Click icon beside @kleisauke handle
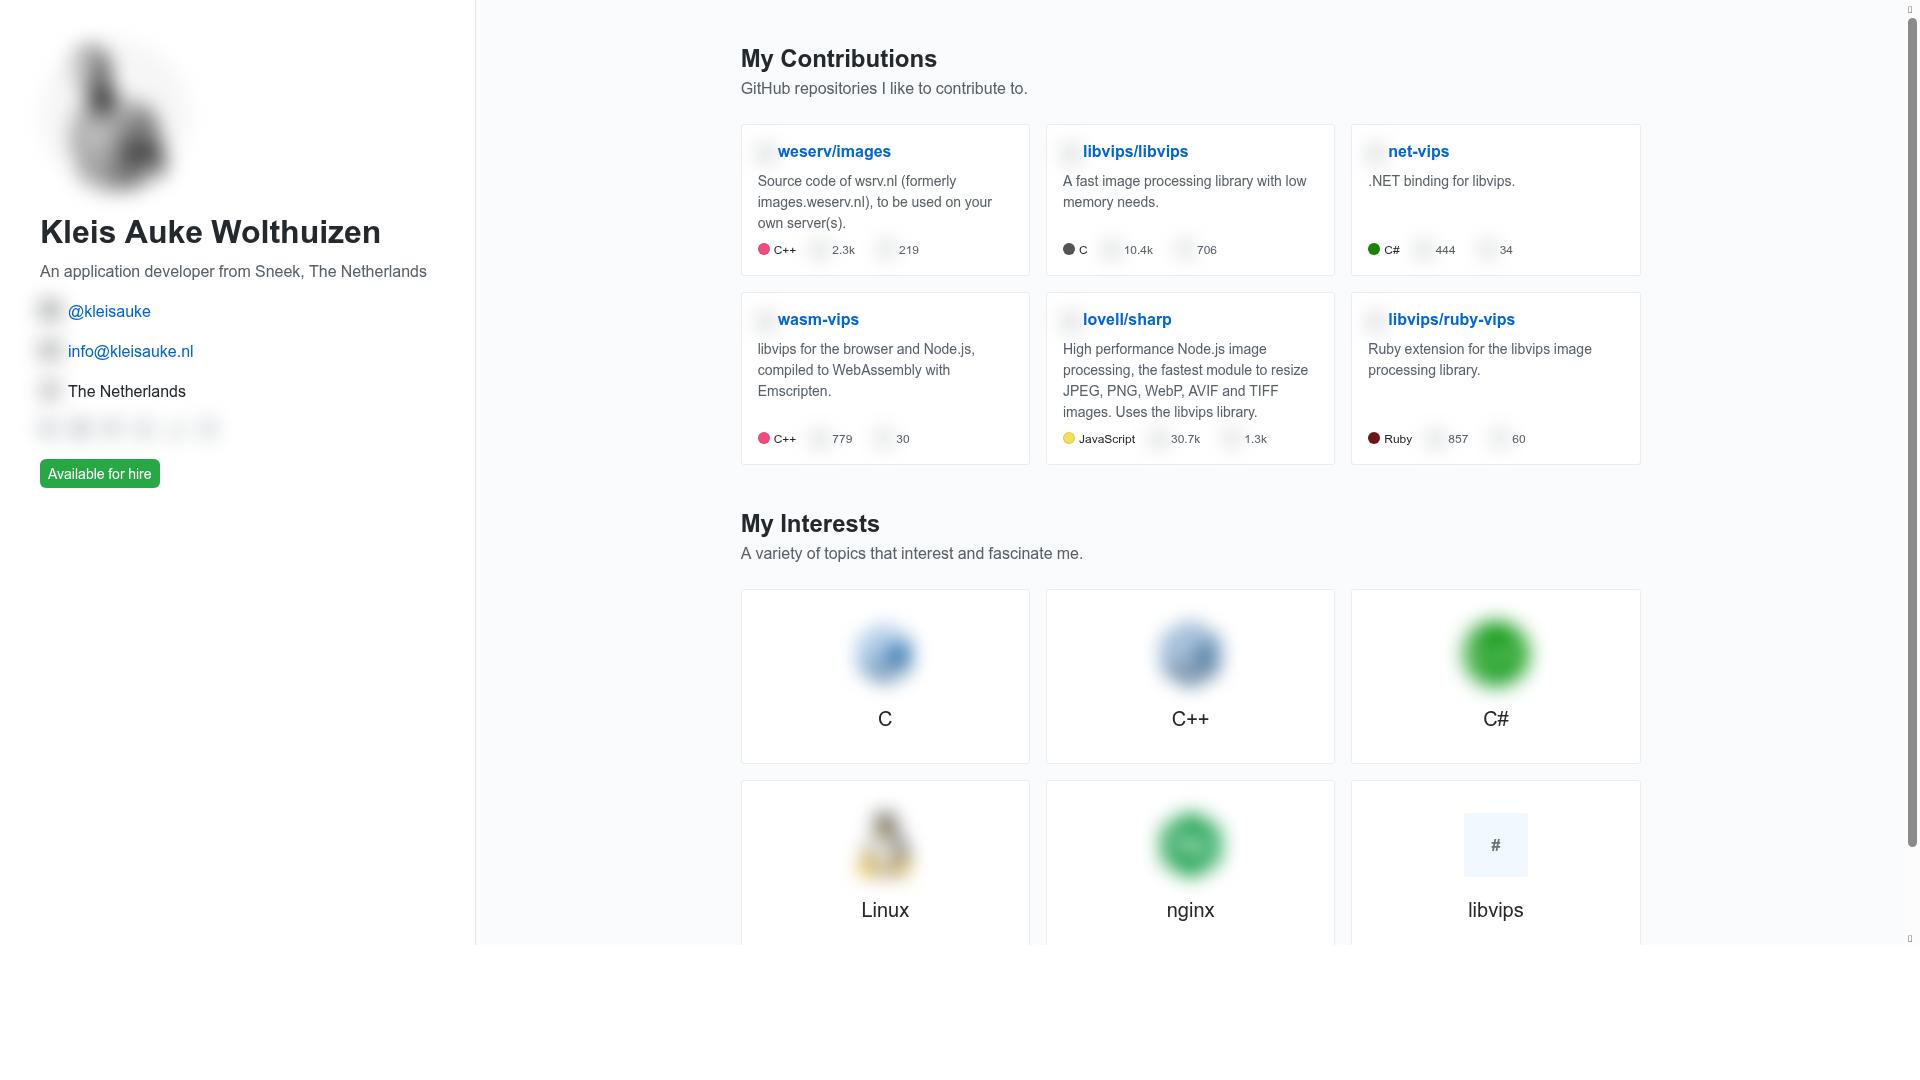The height and width of the screenshot is (1080, 1920). click(x=50, y=311)
